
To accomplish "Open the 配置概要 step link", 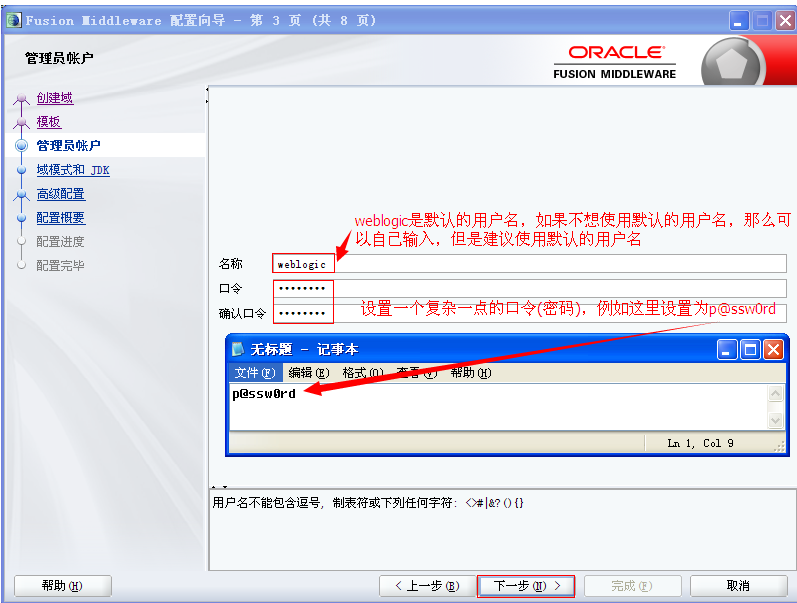I will [x=61, y=218].
